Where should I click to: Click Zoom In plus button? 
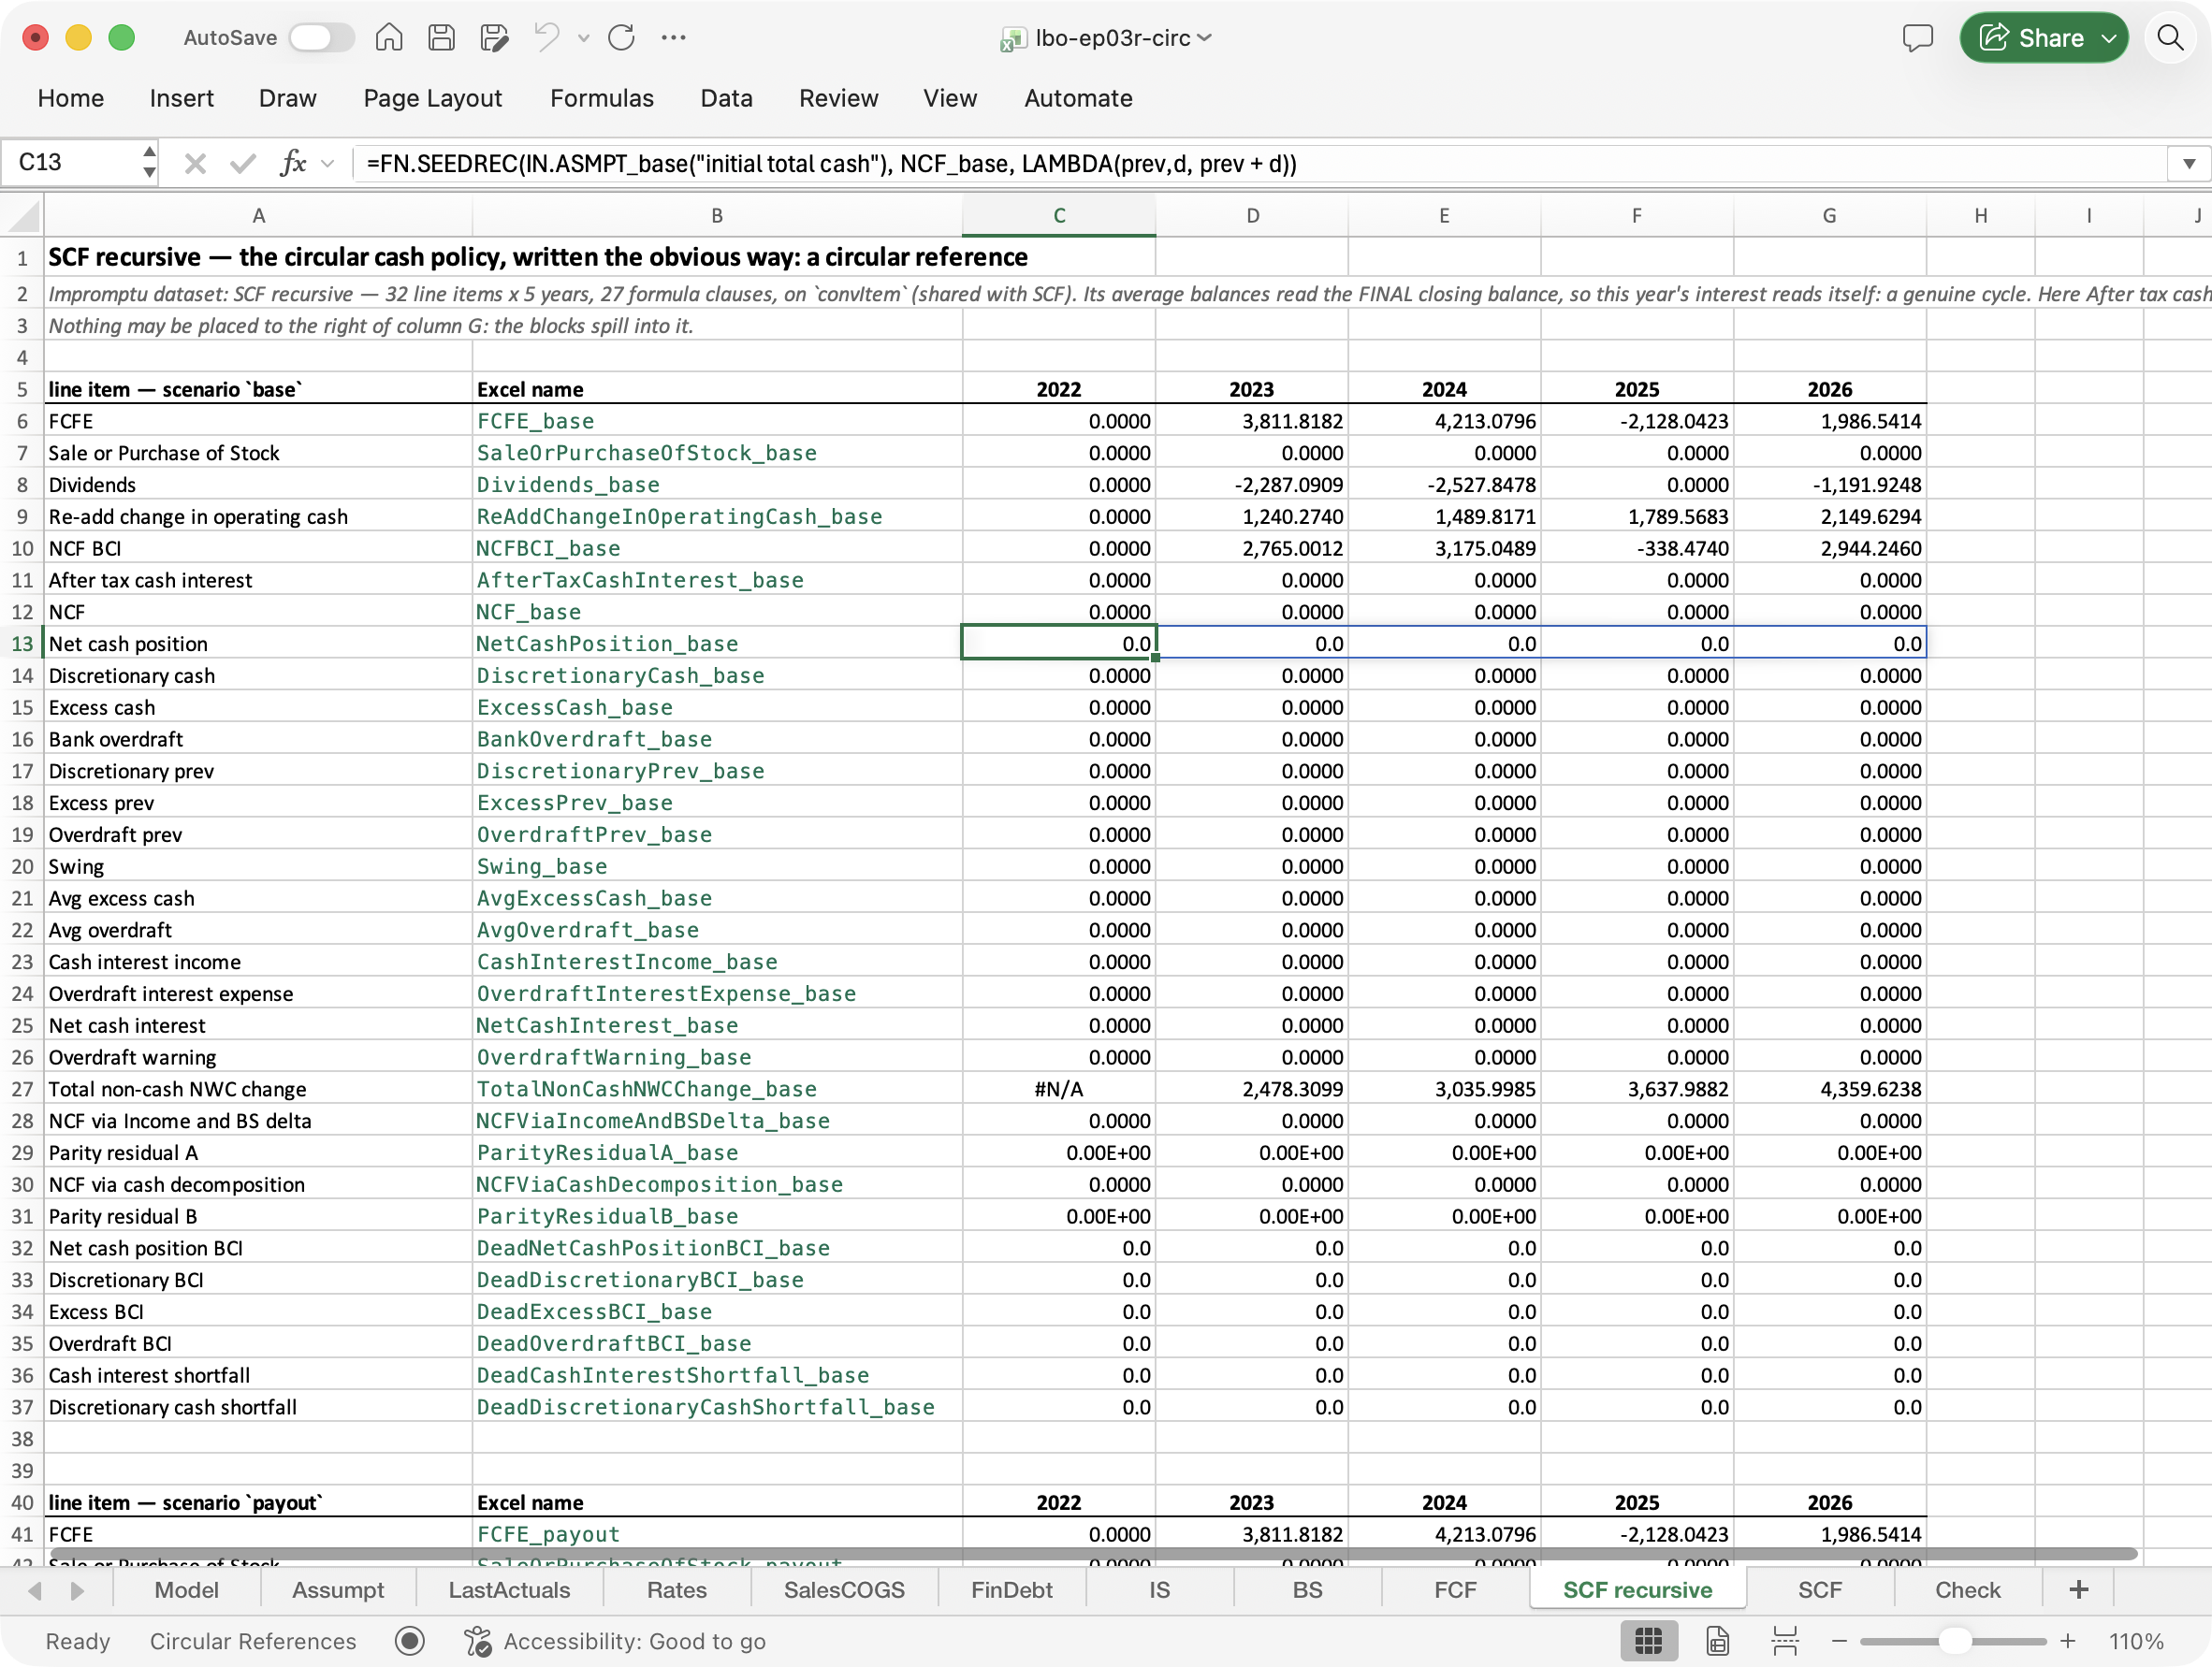pyautogui.click(x=2067, y=1641)
